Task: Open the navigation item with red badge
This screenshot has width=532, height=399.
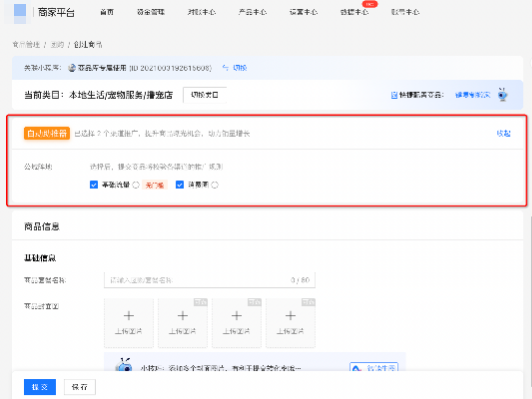Action: click(354, 12)
